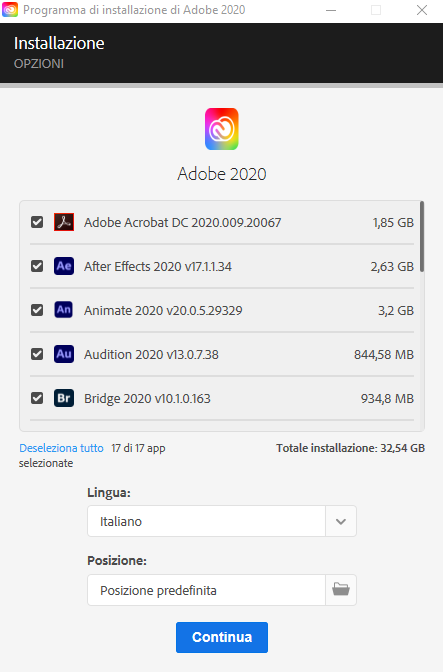Uncheck the After Effects 2020 checkbox
443x672 pixels.
pos(37,266)
